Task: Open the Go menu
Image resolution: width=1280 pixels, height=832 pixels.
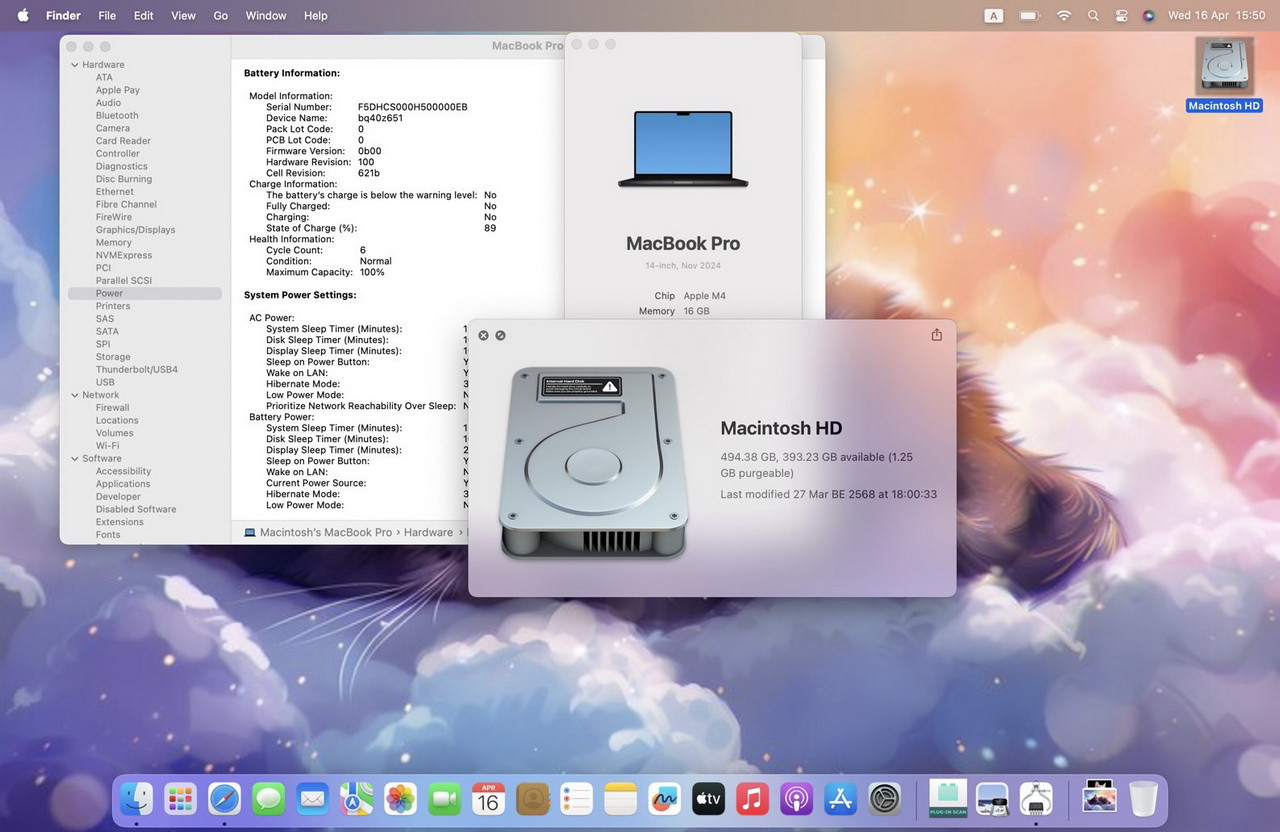Action: click(x=221, y=16)
